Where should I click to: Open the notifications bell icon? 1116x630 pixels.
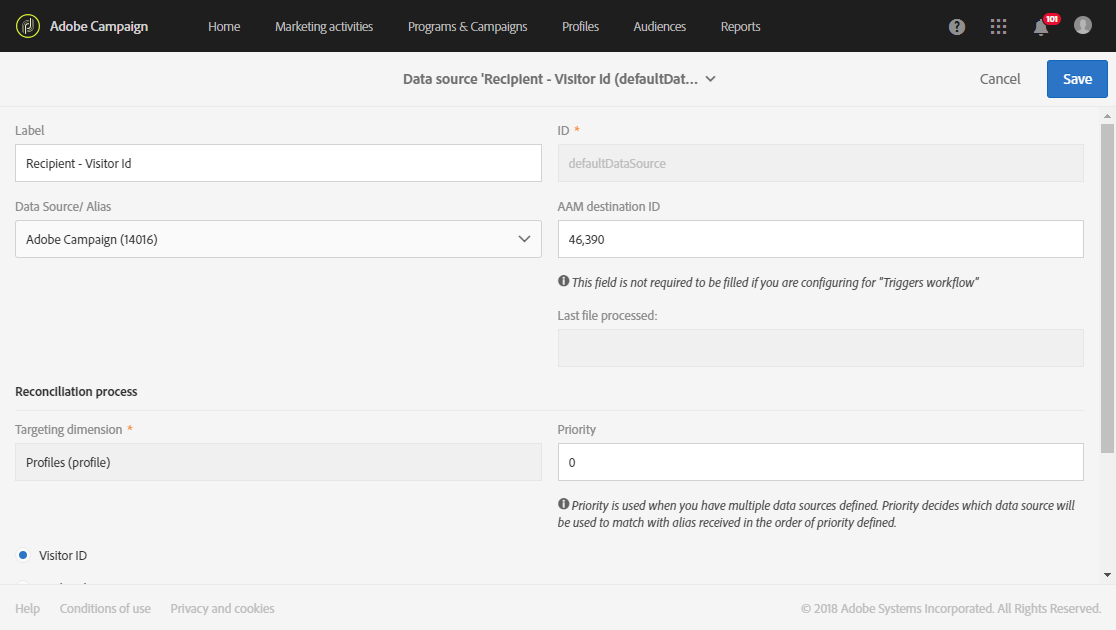click(x=1041, y=27)
